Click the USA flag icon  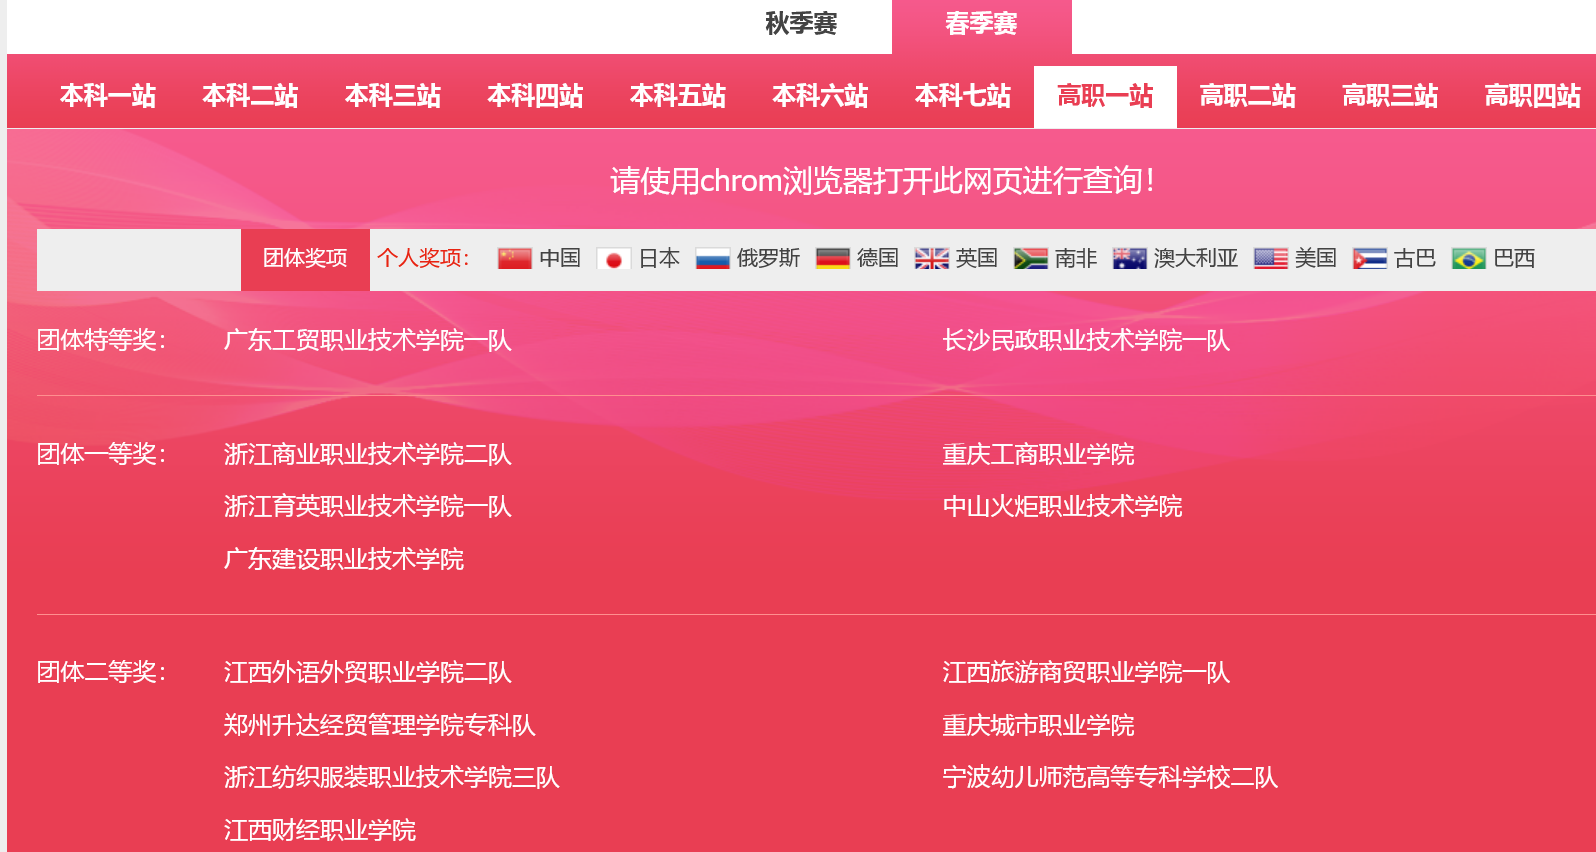coord(1270,259)
